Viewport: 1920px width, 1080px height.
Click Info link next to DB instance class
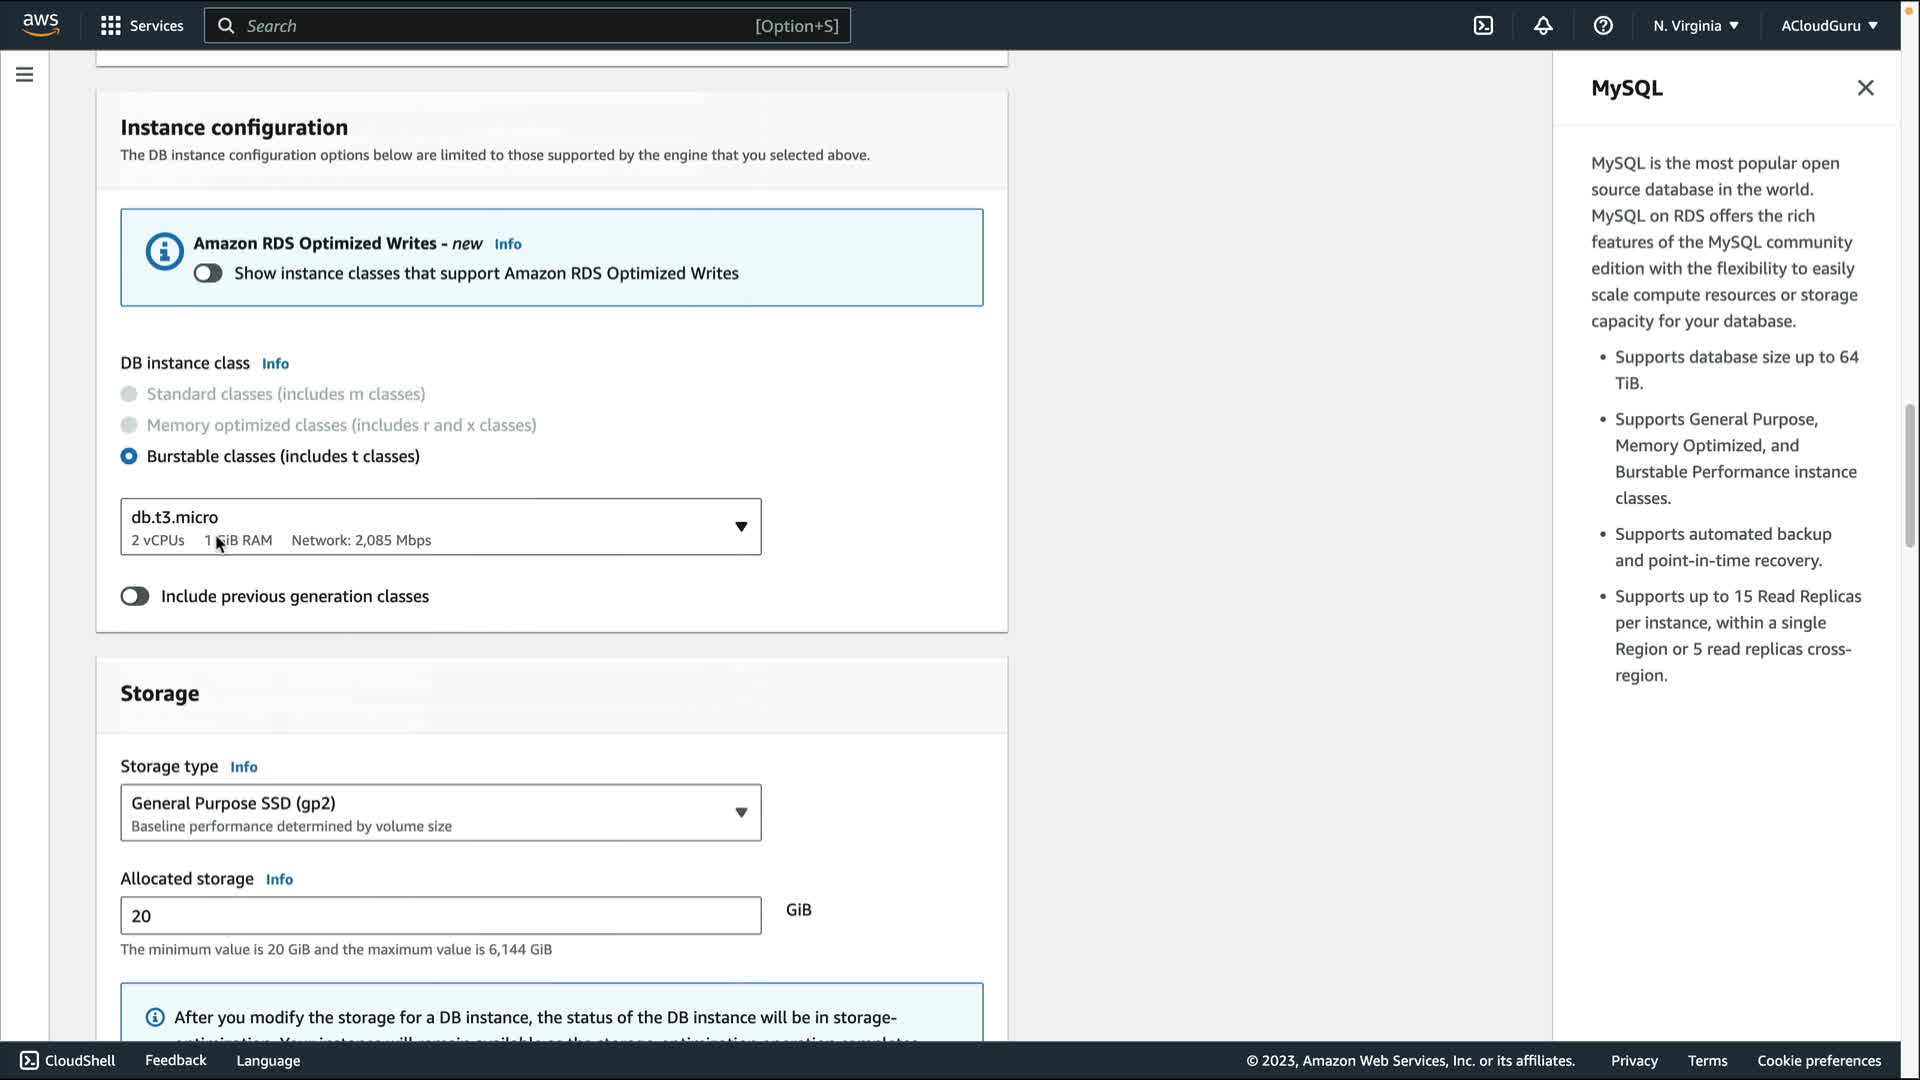point(275,363)
